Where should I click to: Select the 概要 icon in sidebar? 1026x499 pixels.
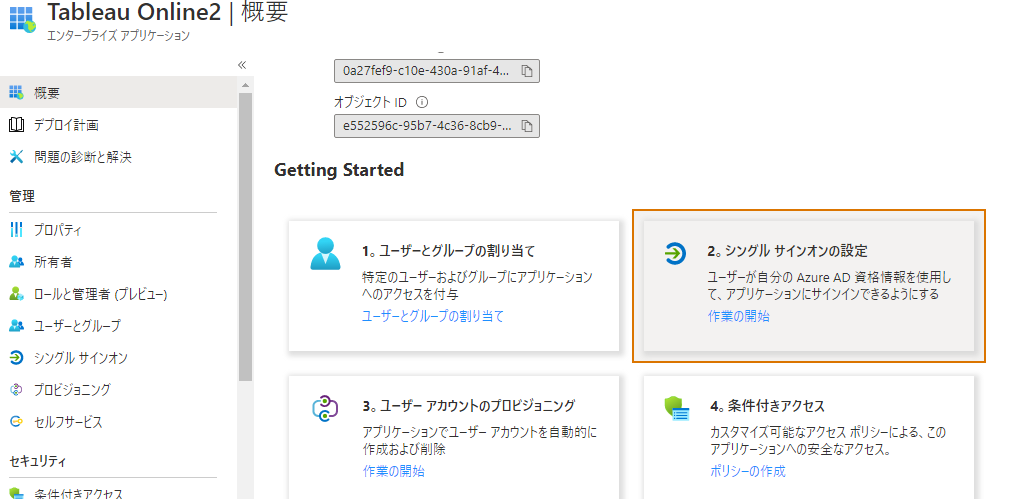point(16,93)
